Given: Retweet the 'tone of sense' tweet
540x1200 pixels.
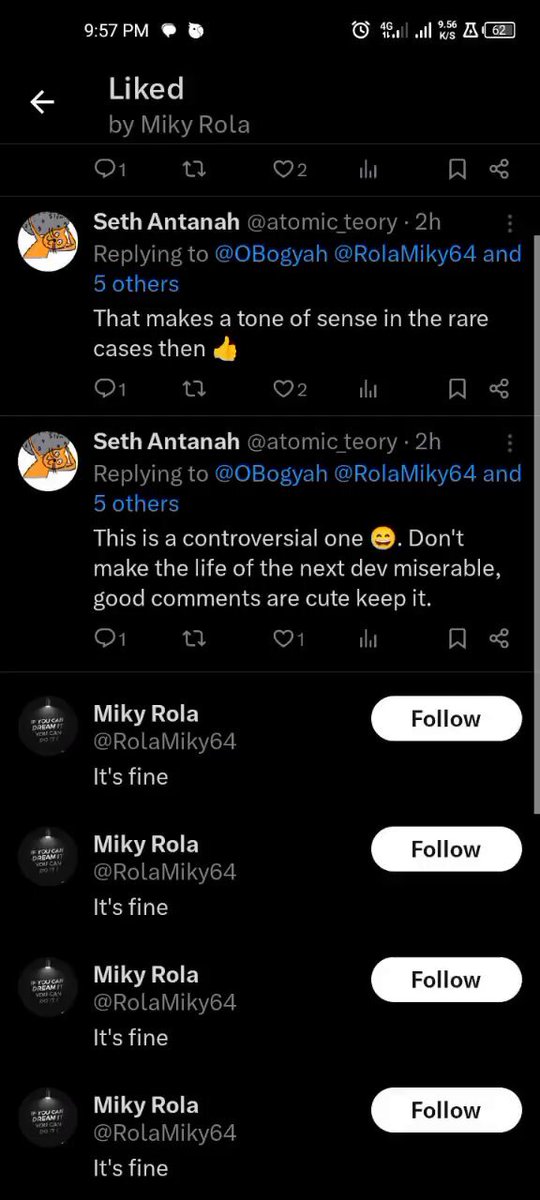Looking at the screenshot, I should click(192, 388).
